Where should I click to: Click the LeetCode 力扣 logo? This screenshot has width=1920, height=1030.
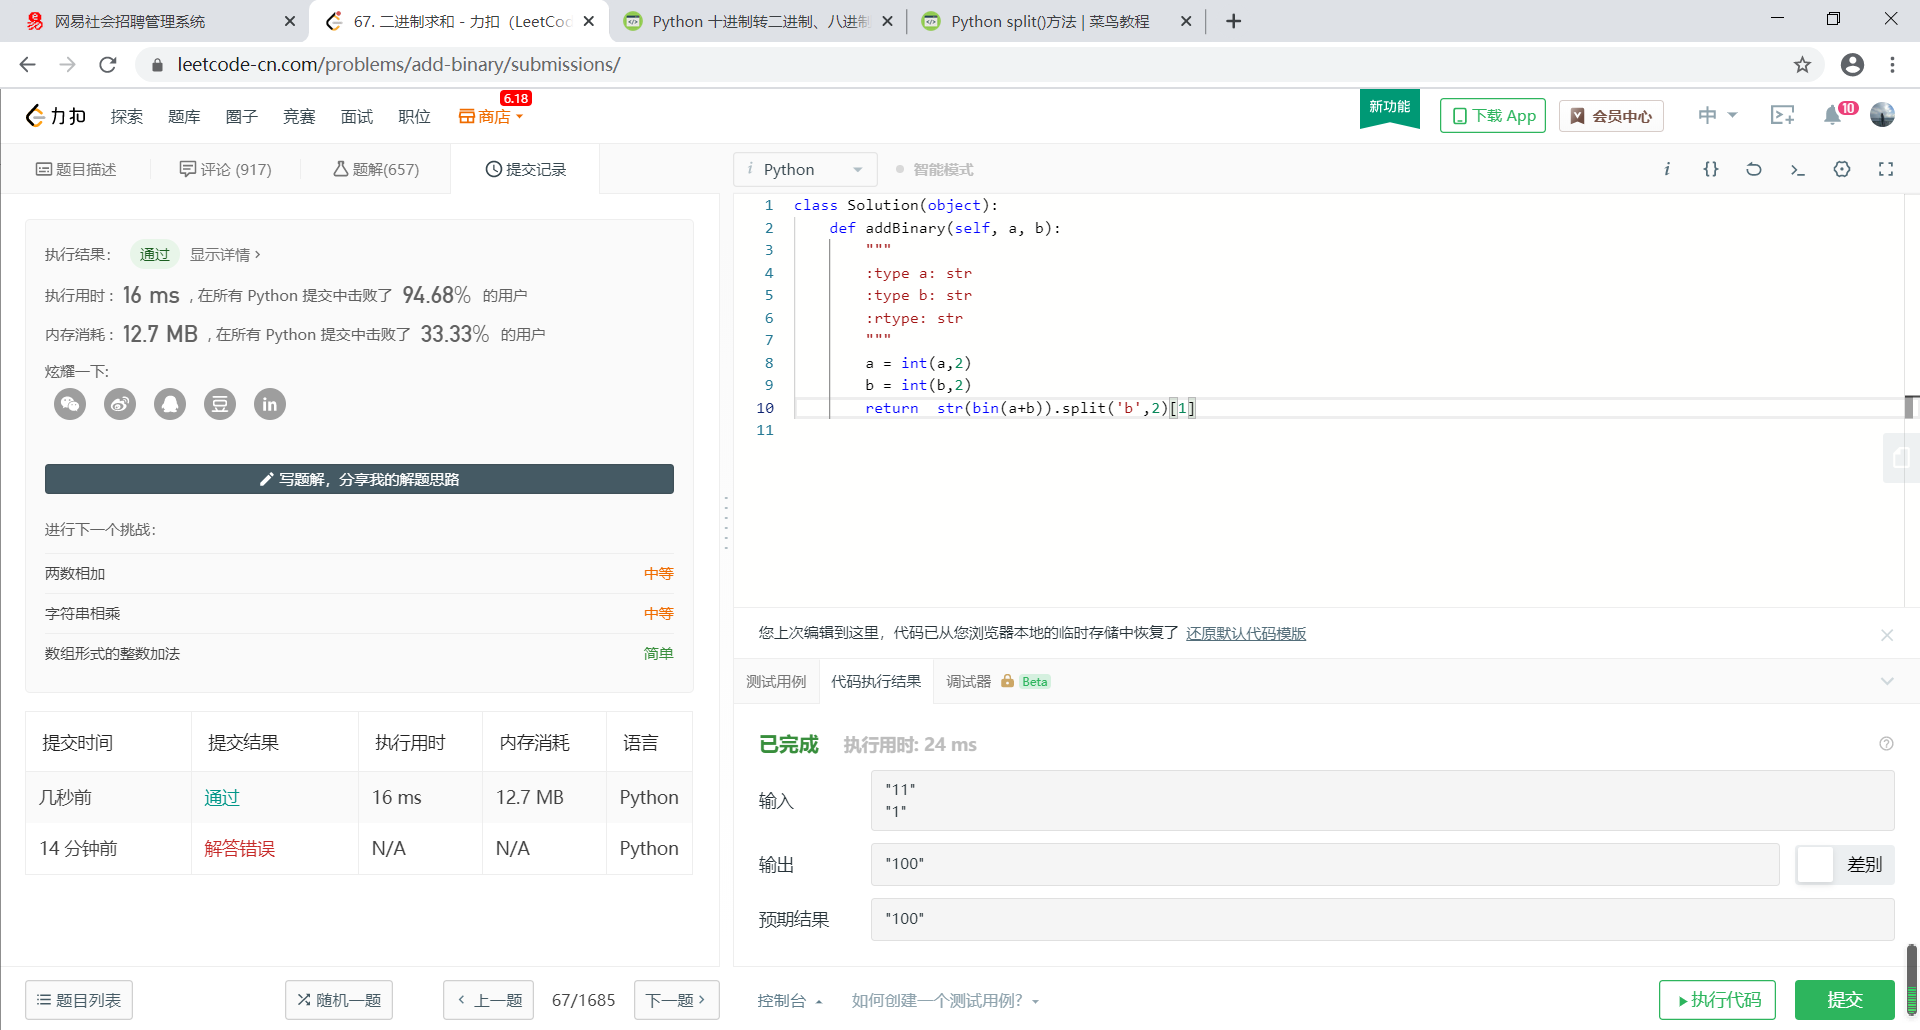pos(56,116)
